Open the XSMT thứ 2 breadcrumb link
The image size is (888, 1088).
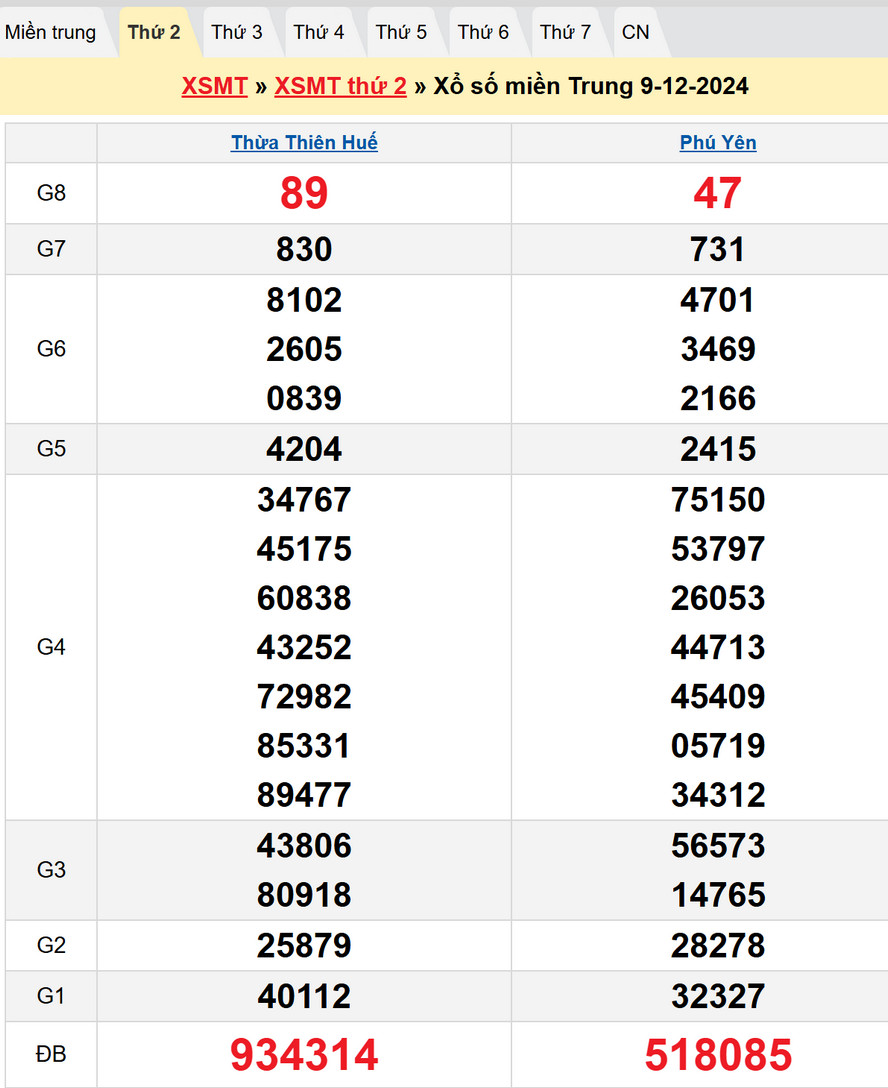click(340, 86)
